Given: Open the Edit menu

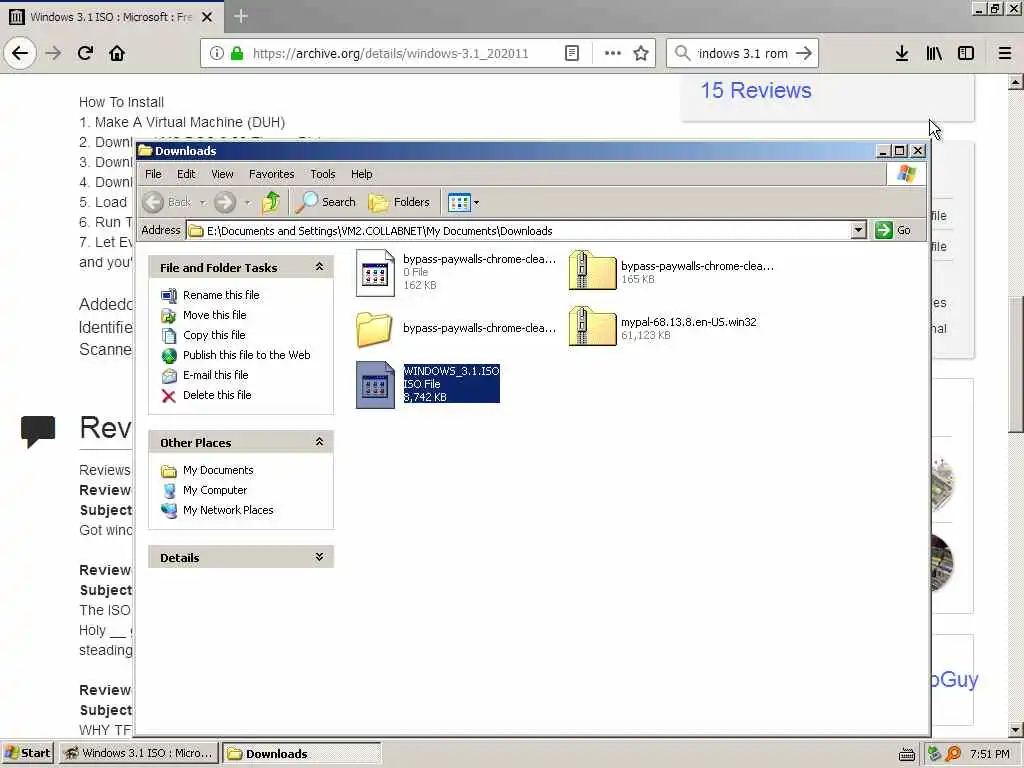Looking at the screenshot, I should tap(186, 174).
